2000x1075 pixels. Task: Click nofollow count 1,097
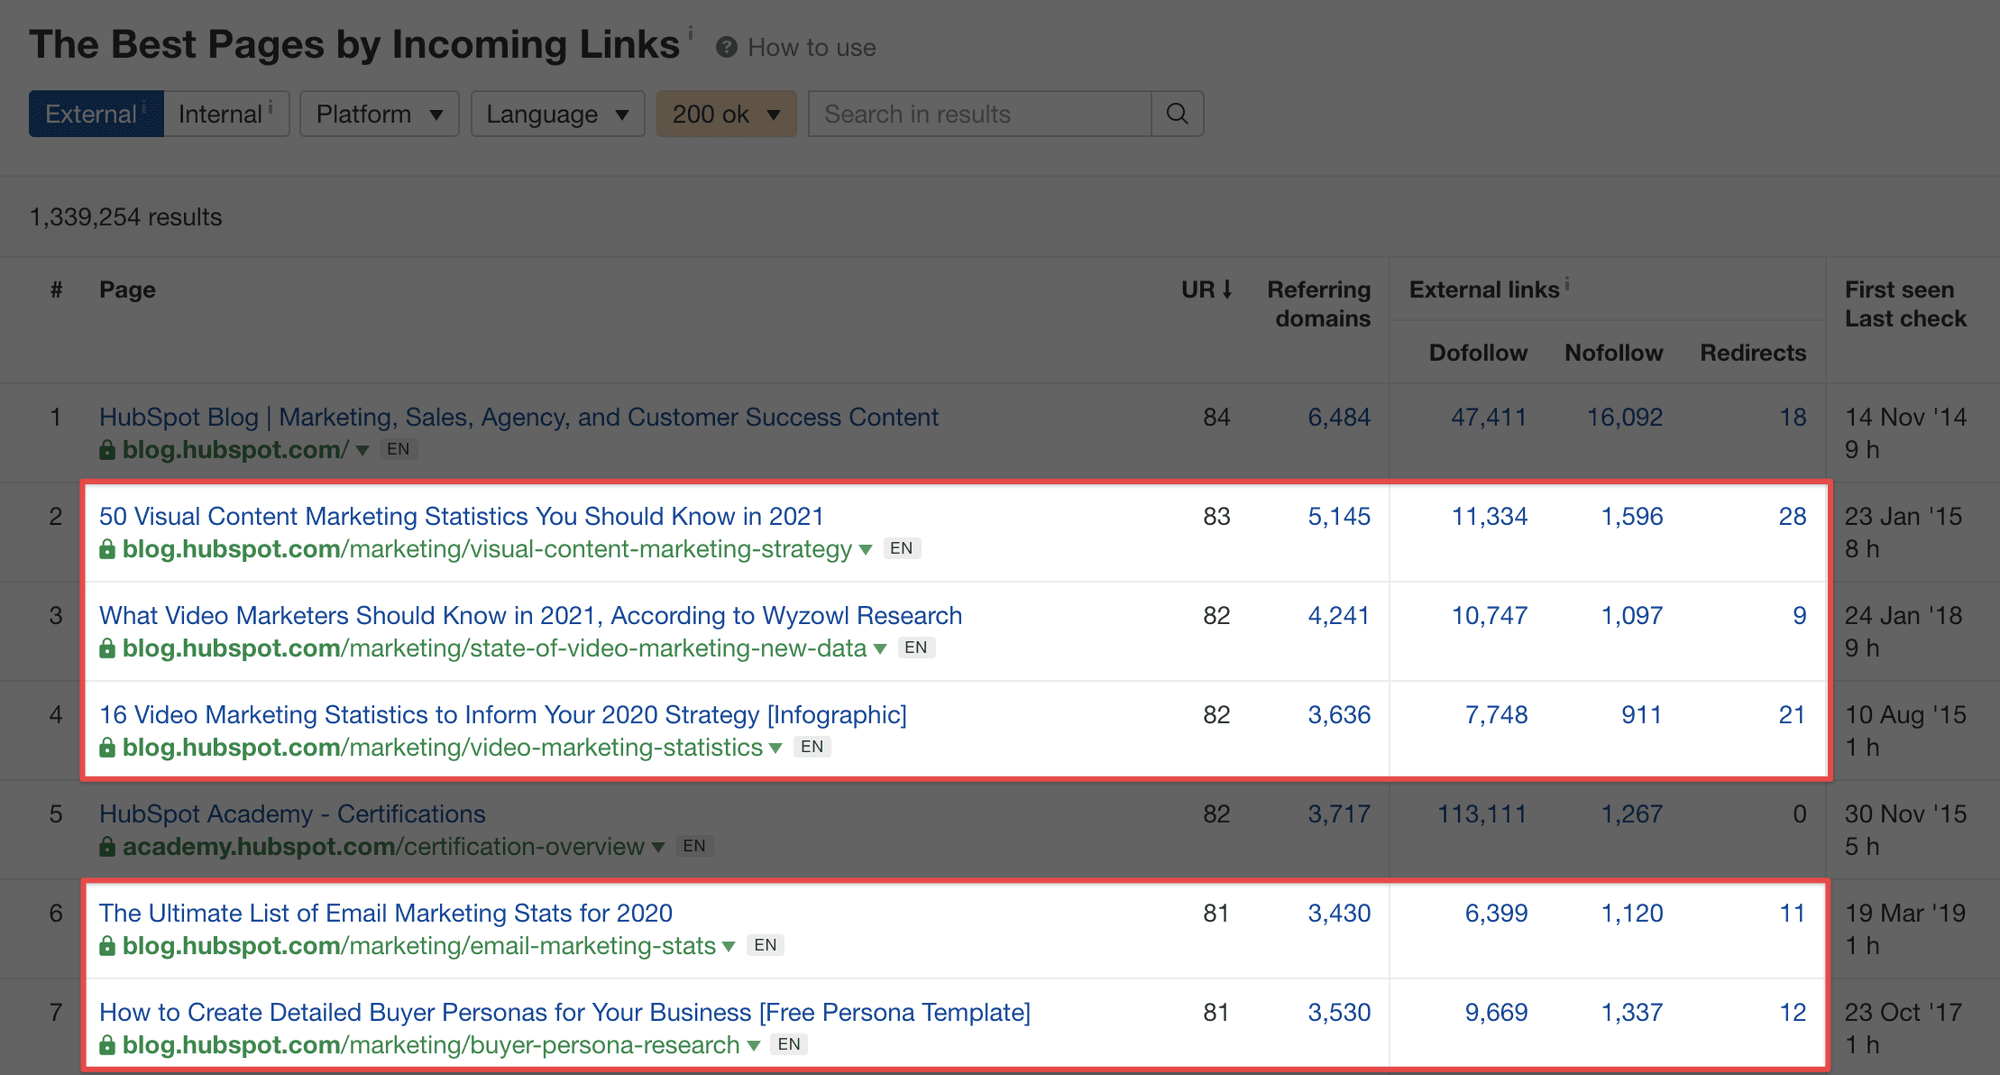click(x=1632, y=615)
